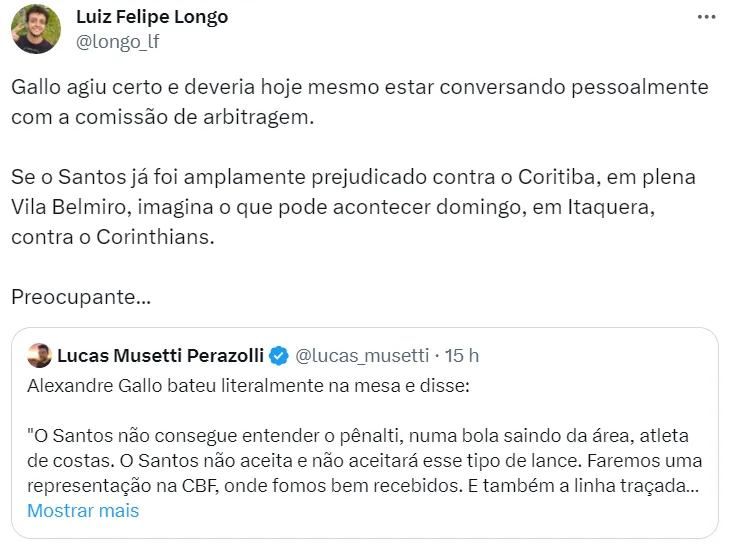733x549 pixels.
Task: Click the quoted line mentioning 'representação na CBF'
Action: coord(362,485)
